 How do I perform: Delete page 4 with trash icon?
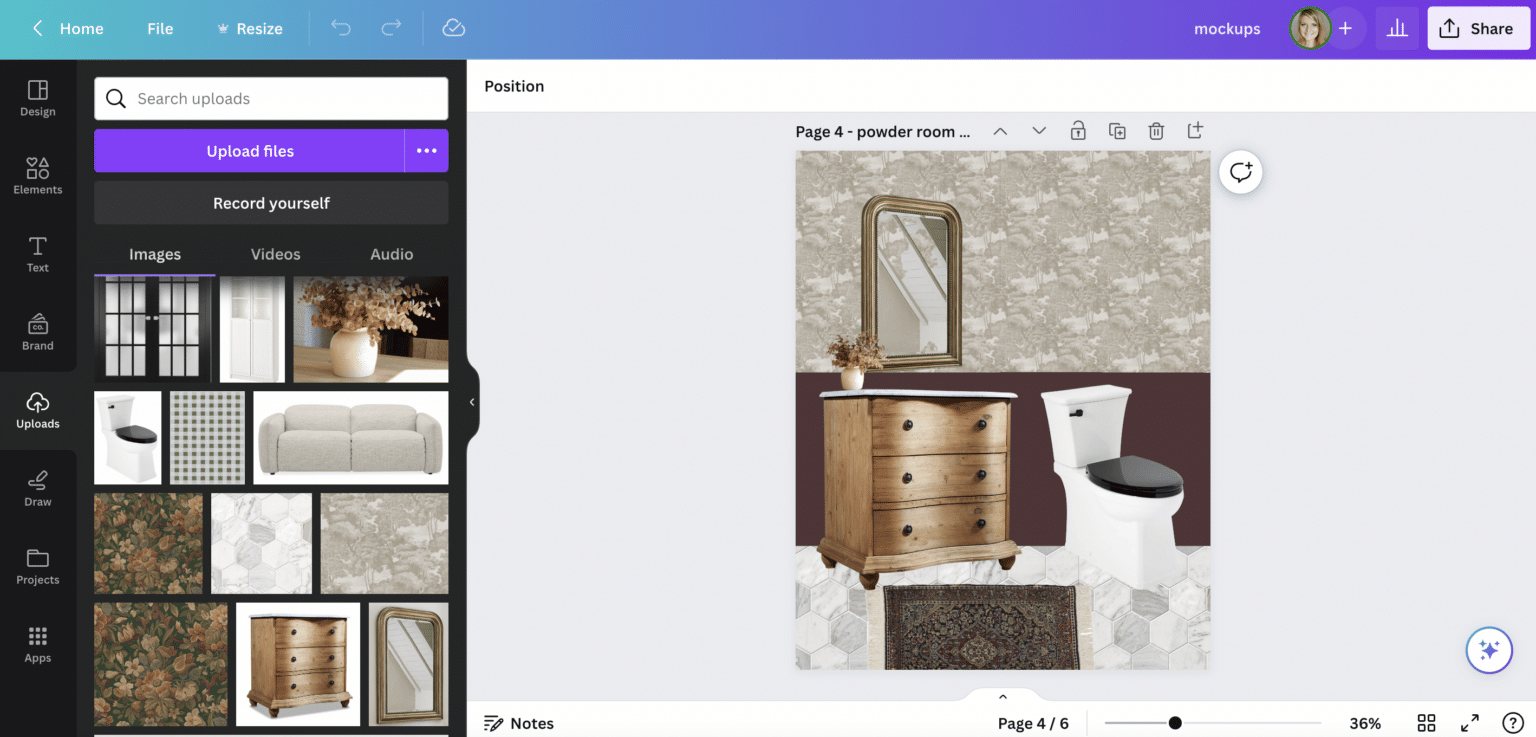point(1156,130)
